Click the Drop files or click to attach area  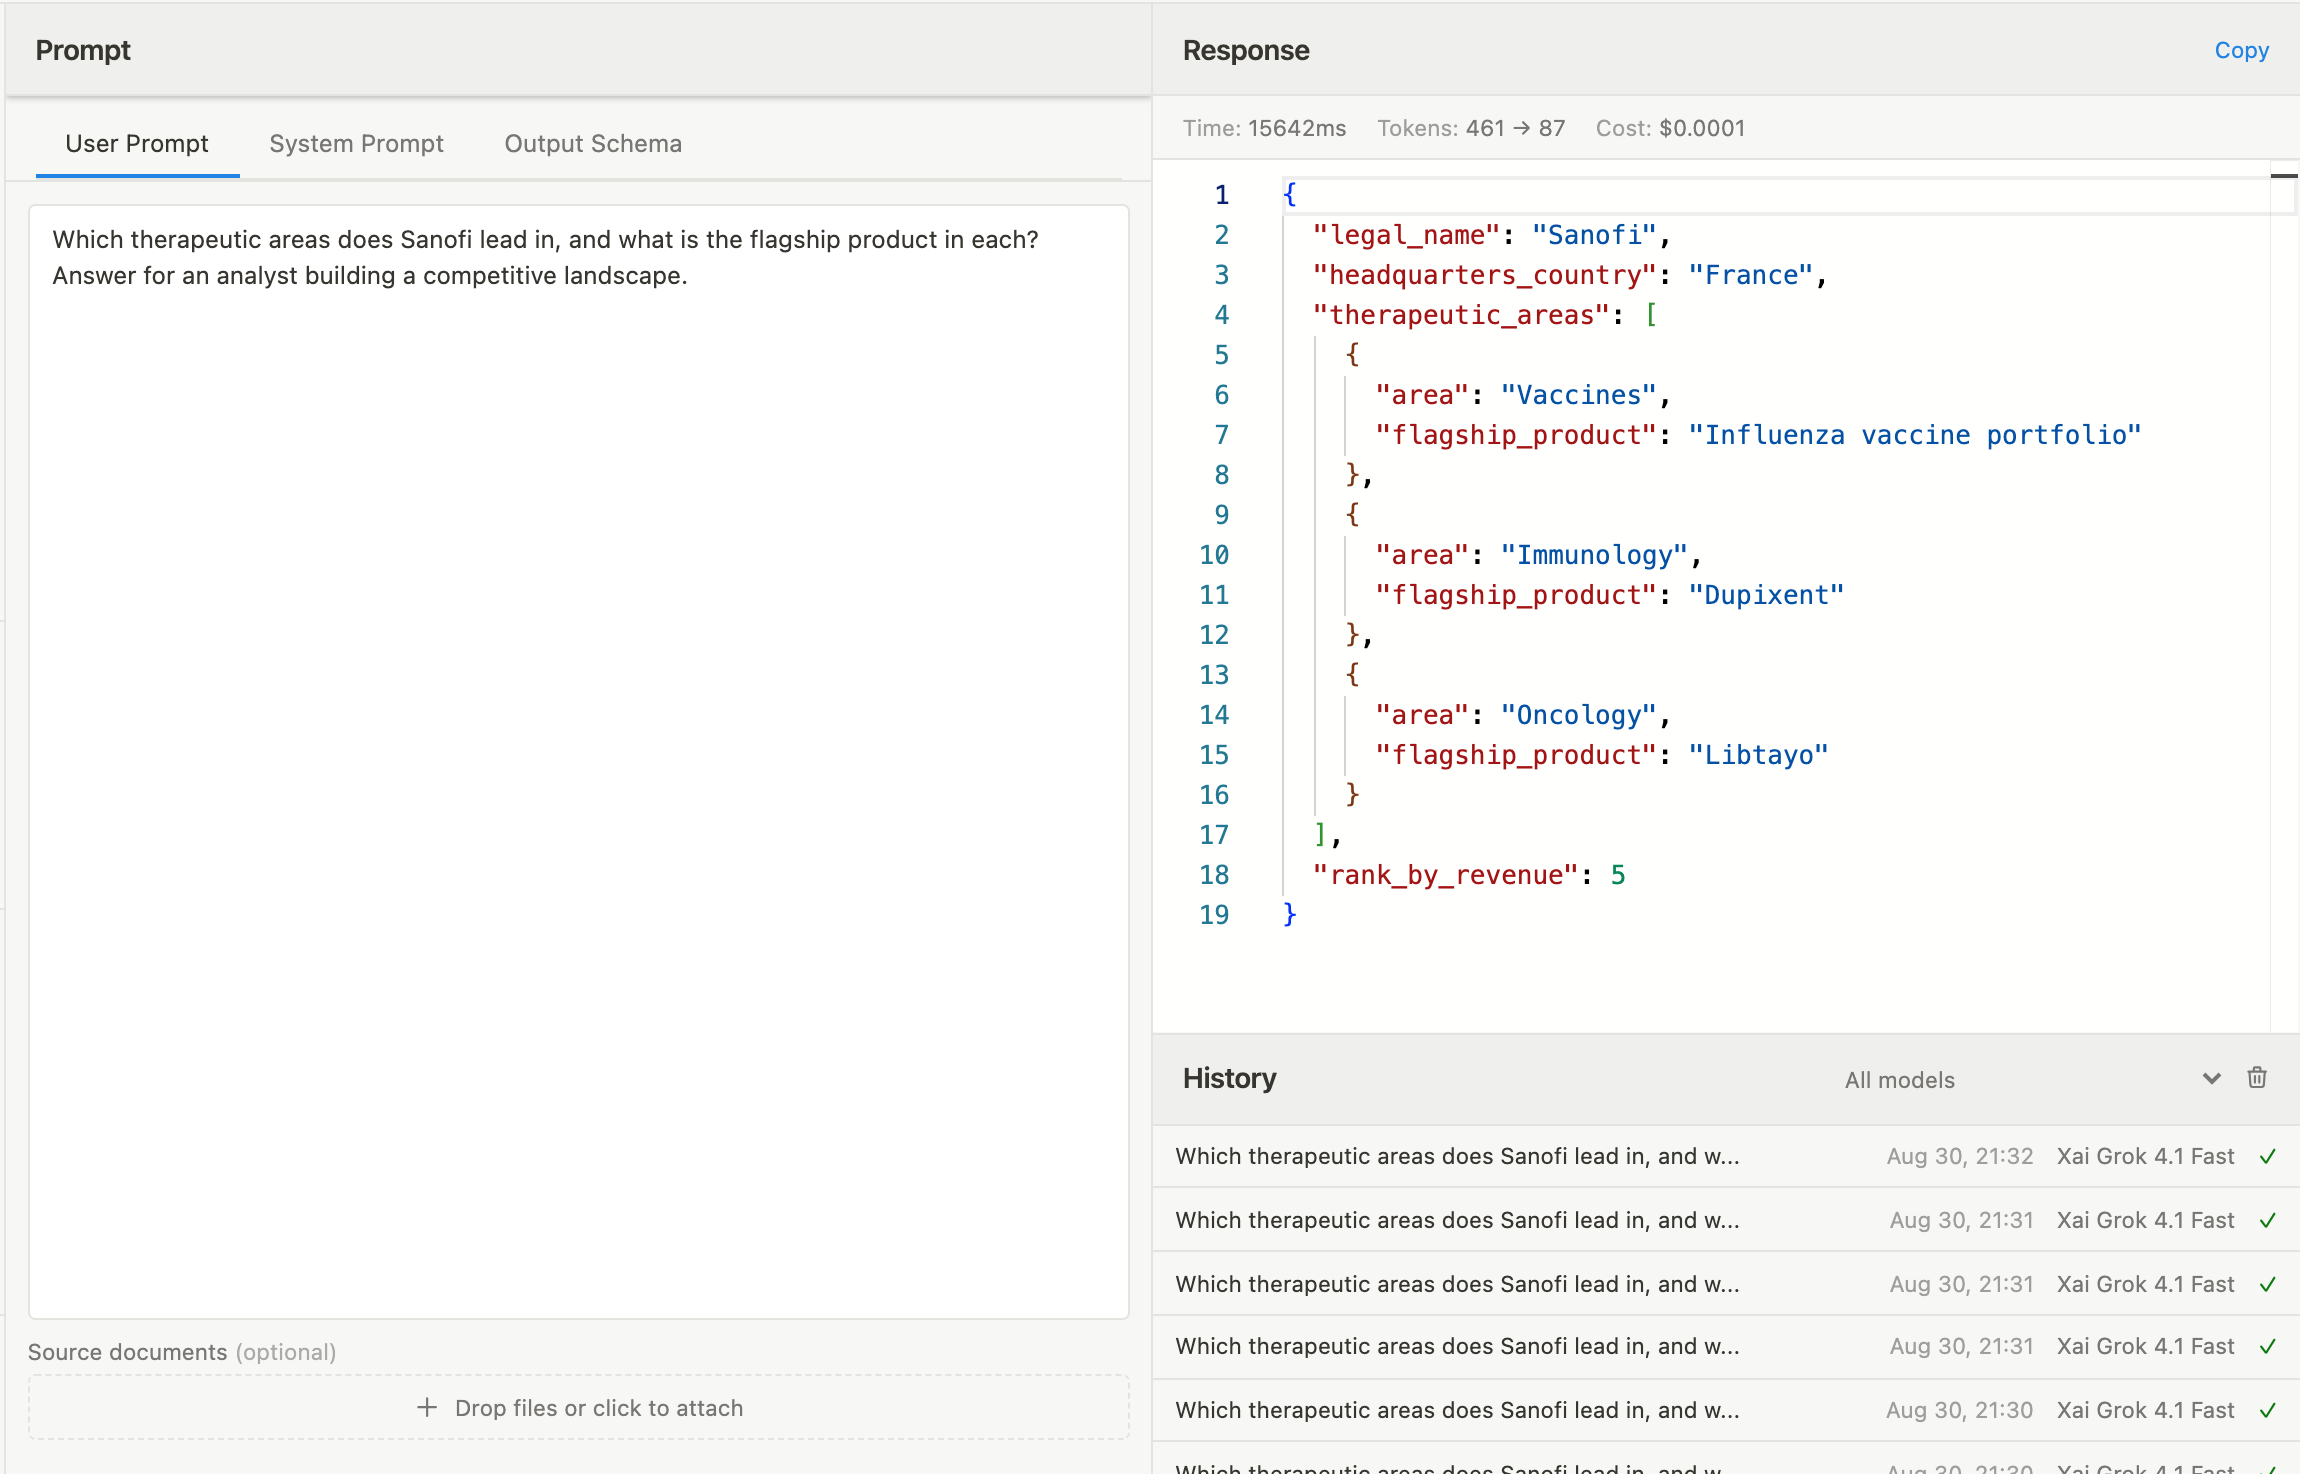[579, 1407]
